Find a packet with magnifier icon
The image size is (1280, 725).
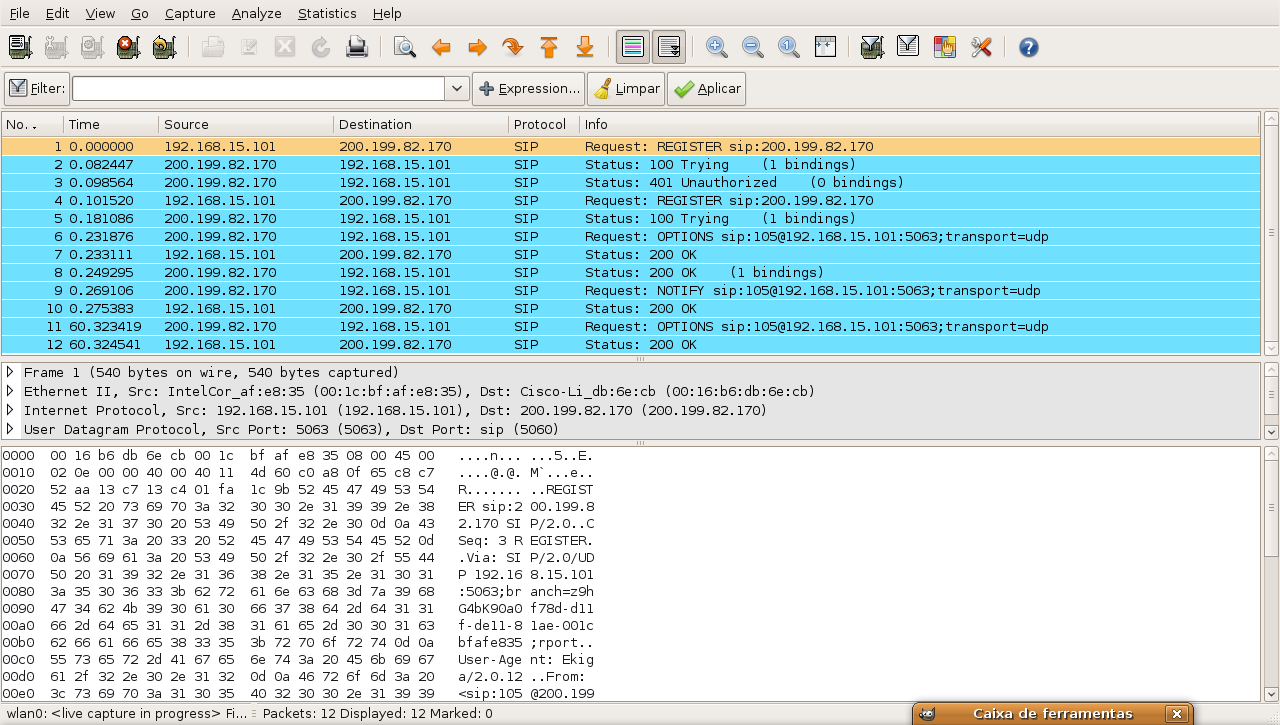point(405,47)
